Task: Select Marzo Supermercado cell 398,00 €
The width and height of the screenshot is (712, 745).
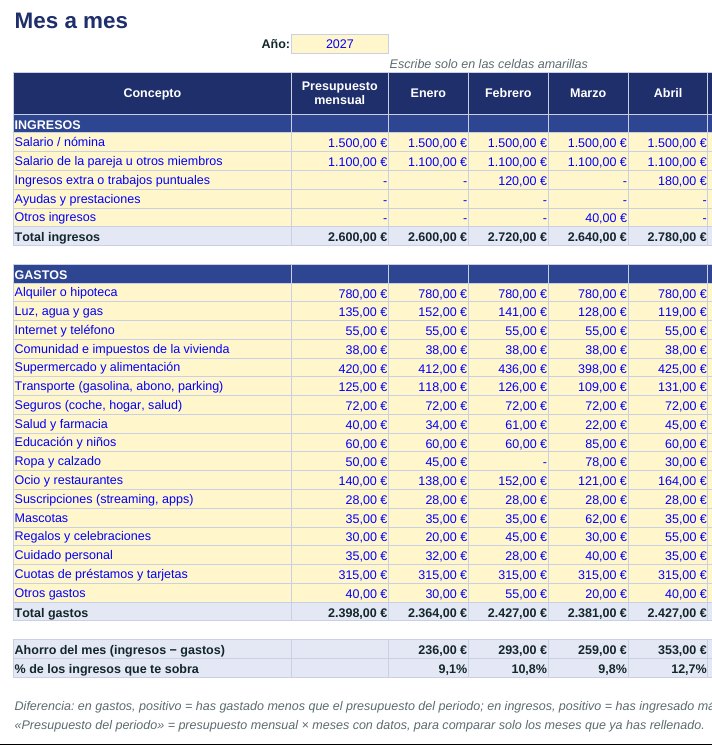Action: click(x=588, y=368)
